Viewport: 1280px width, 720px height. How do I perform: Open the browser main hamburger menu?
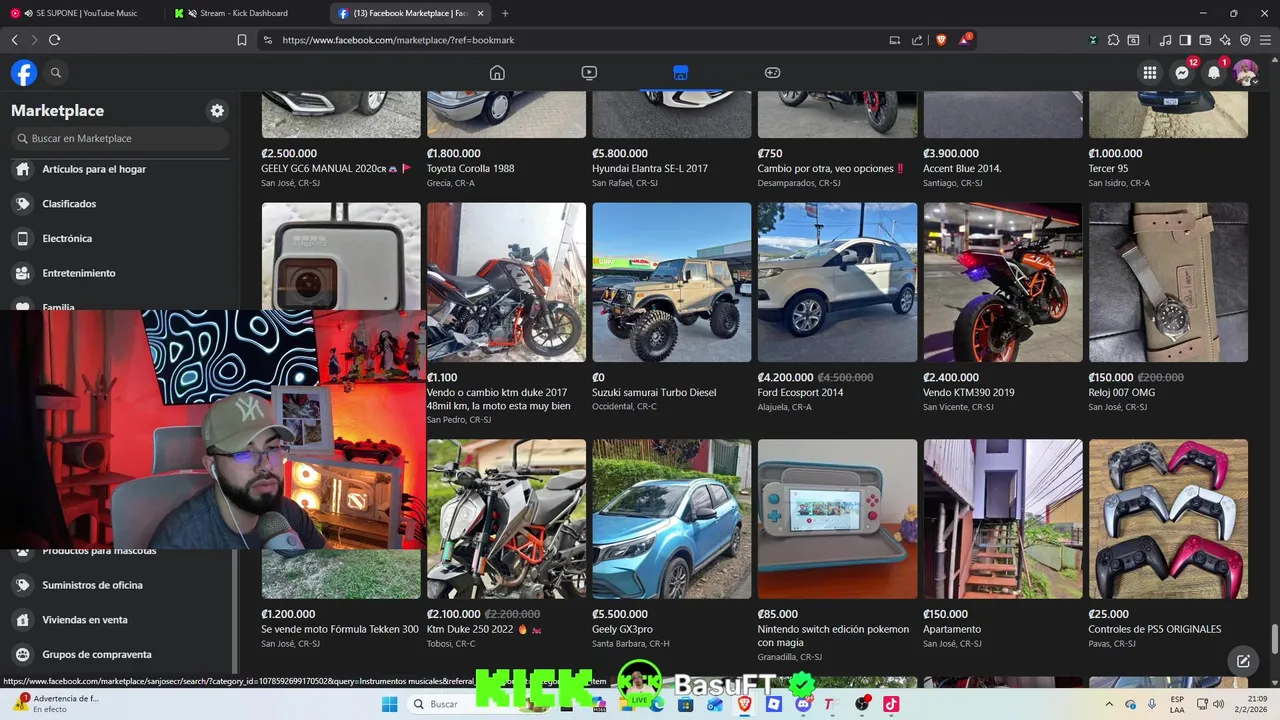[x=1265, y=40]
